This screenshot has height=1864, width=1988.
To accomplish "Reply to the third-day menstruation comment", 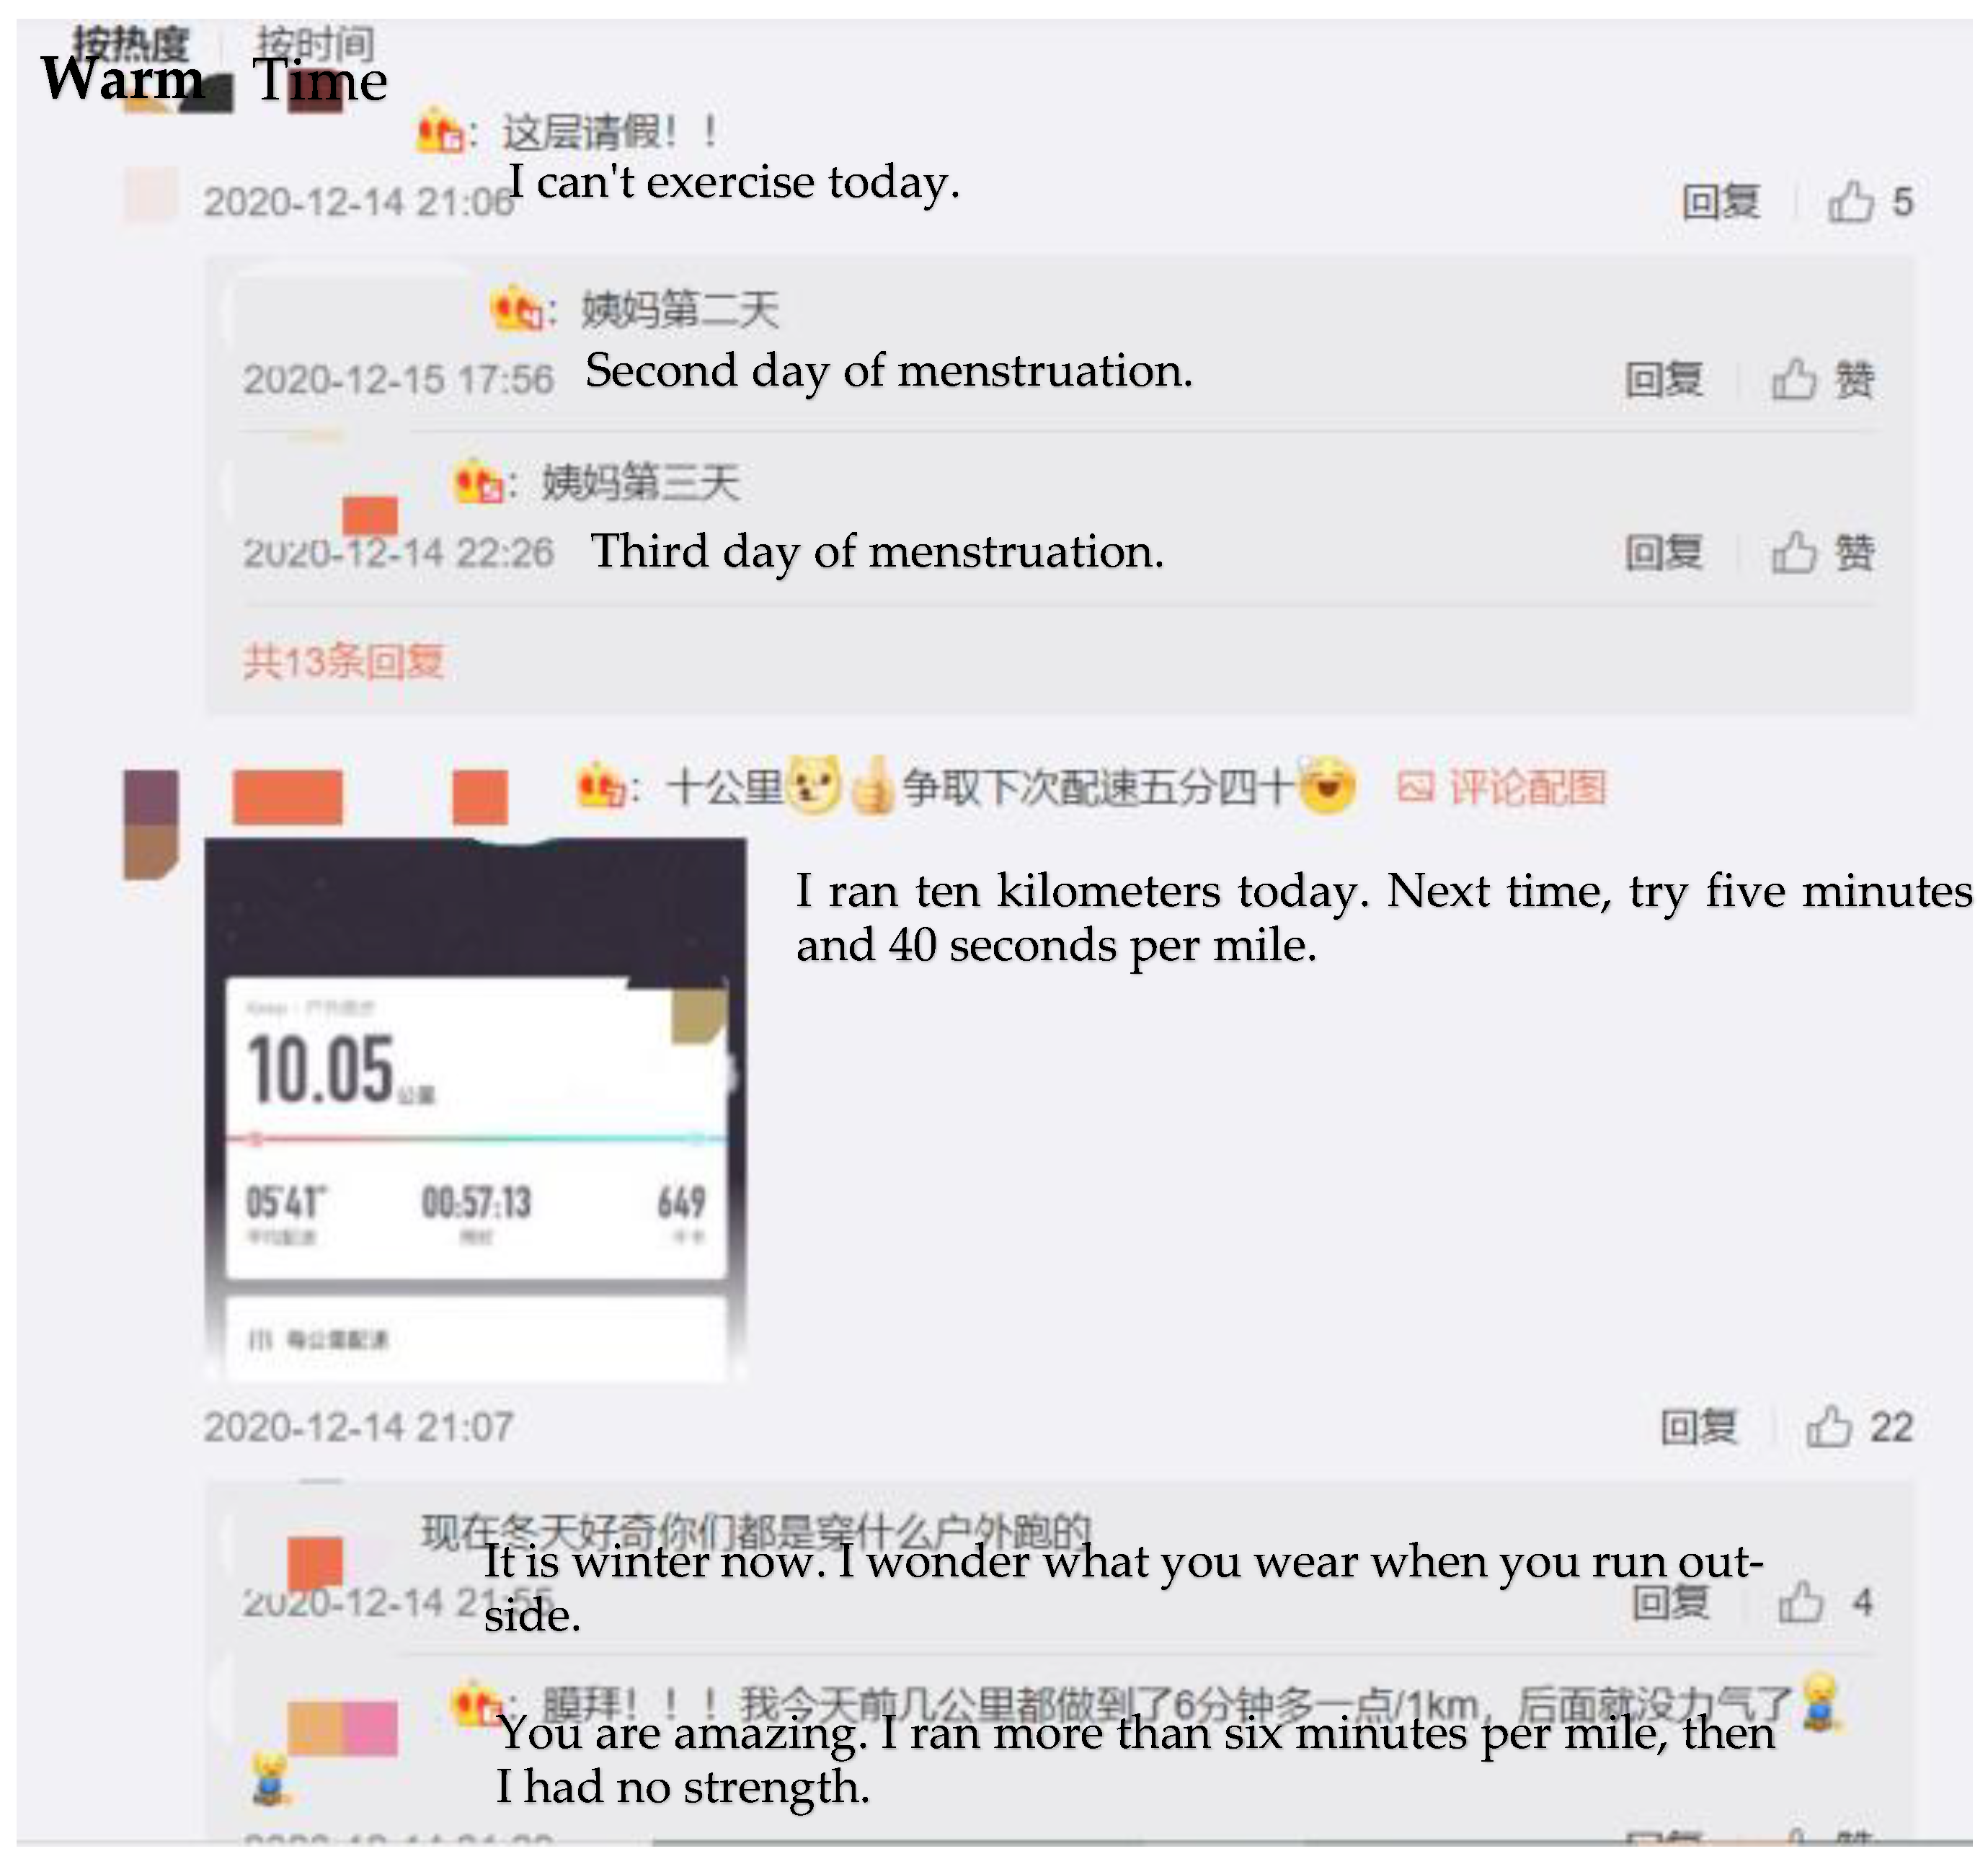I will pyautogui.click(x=1664, y=552).
